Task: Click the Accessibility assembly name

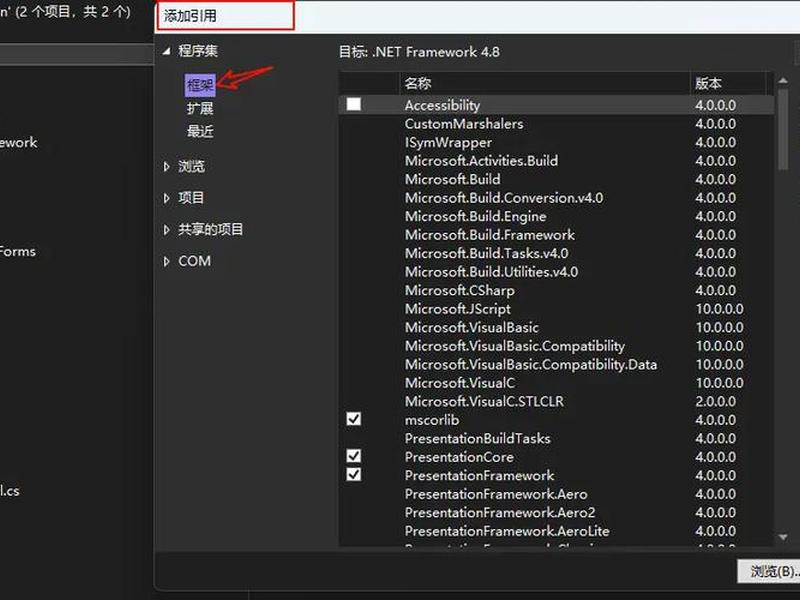Action: (x=442, y=105)
